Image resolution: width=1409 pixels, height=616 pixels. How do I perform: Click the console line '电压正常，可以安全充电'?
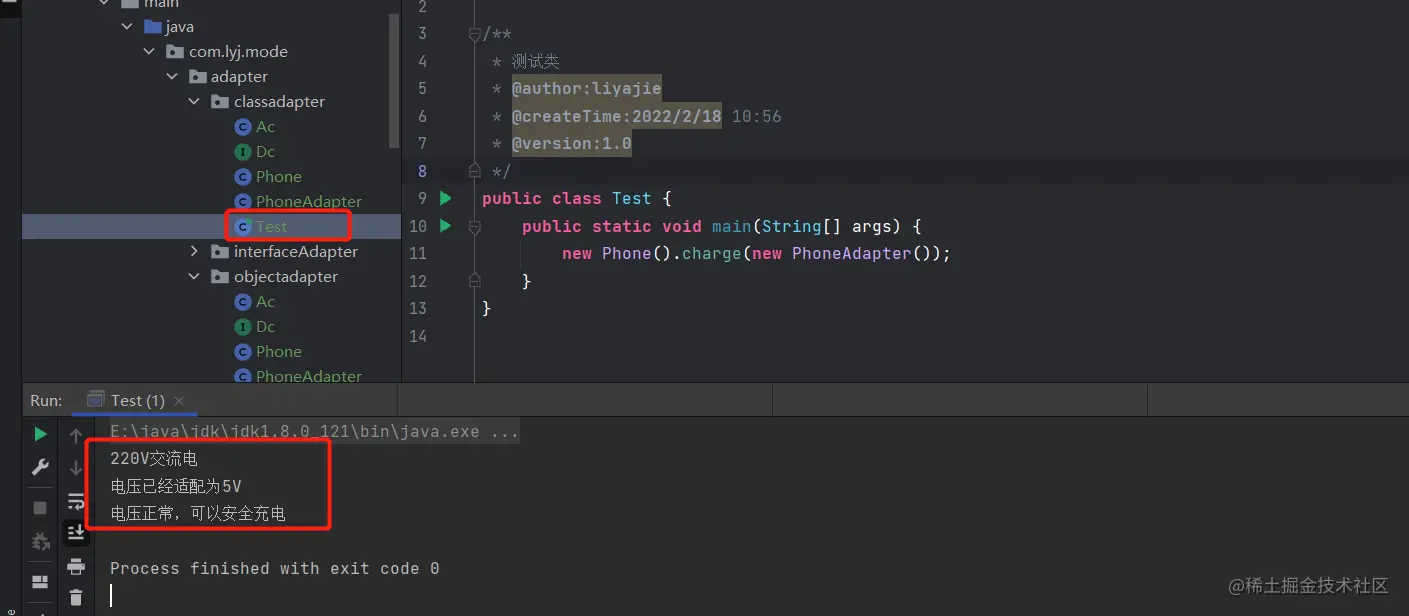(x=198, y=513)
